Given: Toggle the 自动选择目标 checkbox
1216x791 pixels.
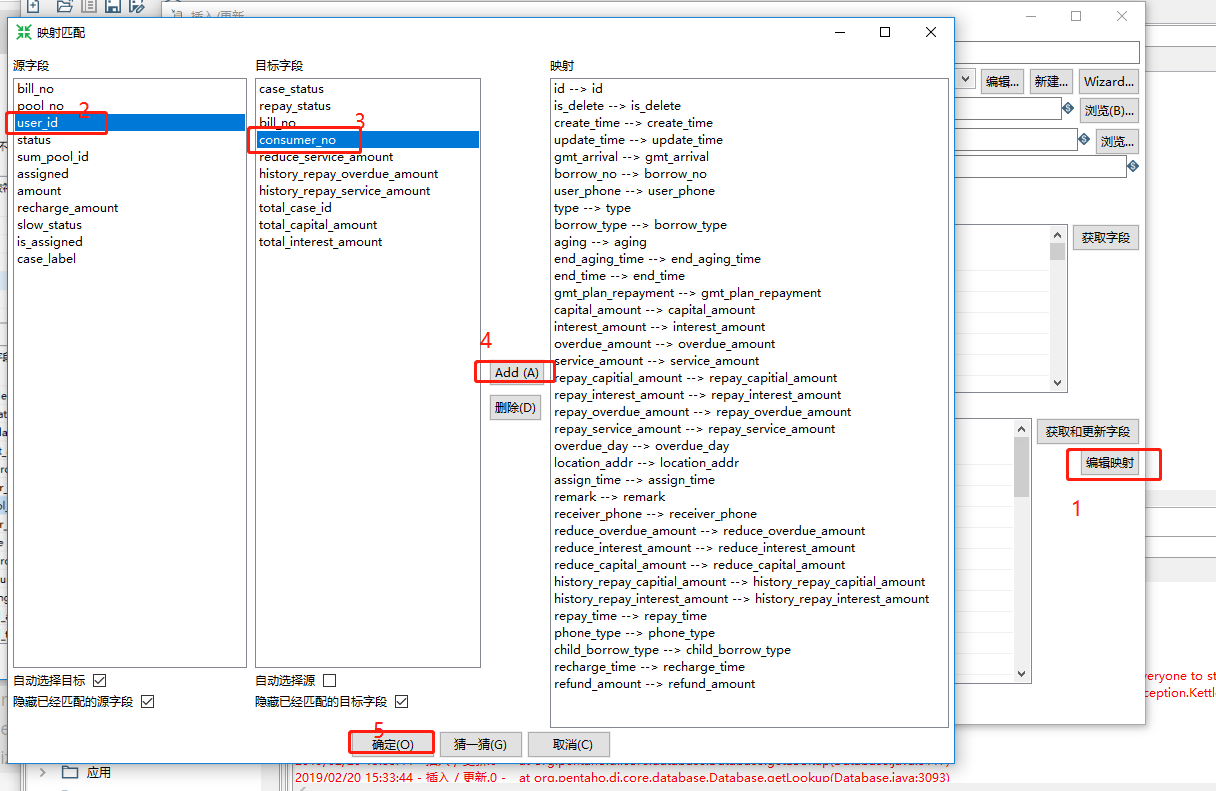Looking at the screenshot, I should pyautogui.click(x=99, y=680).
